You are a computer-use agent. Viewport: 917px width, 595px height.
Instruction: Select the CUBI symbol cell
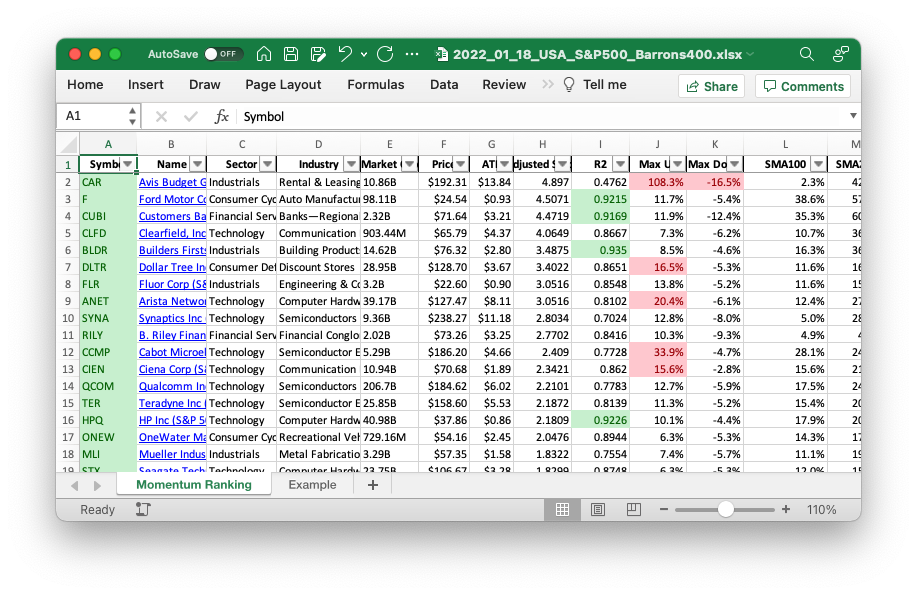coord(108,216)
